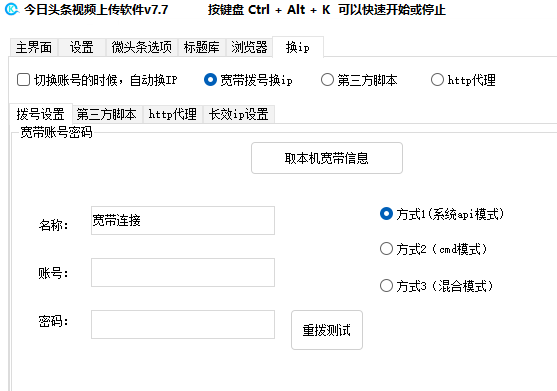The height and width of the screenshot is (391, 557).
Task: Open the 设置 tab
Action: pos(81,47)
